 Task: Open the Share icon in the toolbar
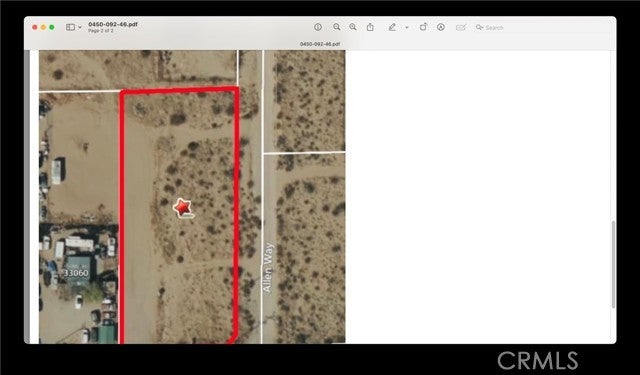click(x=370, y=27)
